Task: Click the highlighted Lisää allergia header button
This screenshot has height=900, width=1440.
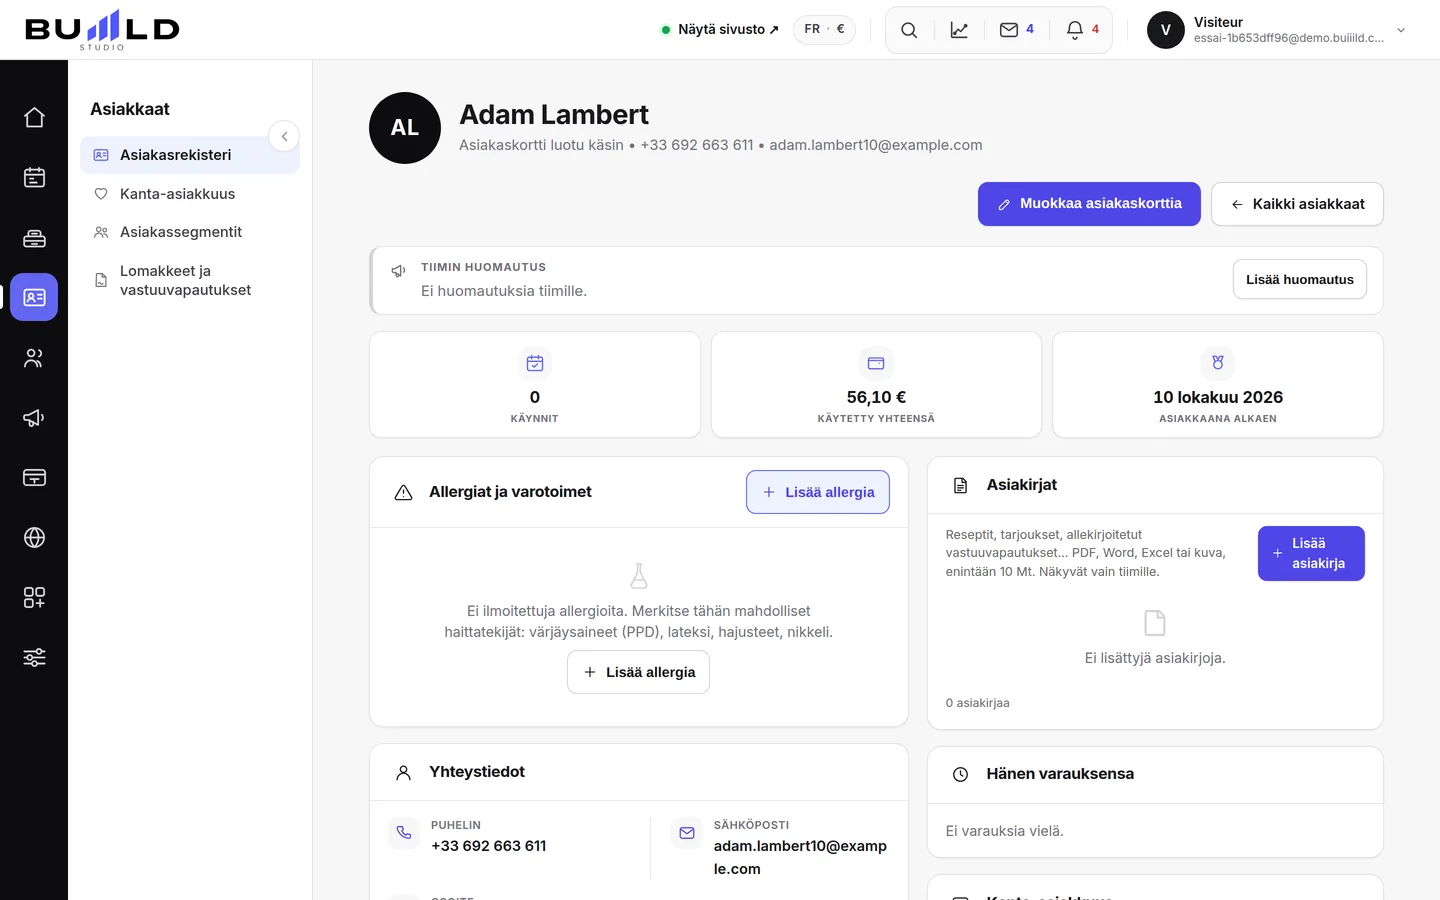Action: [x=818, y=492]
